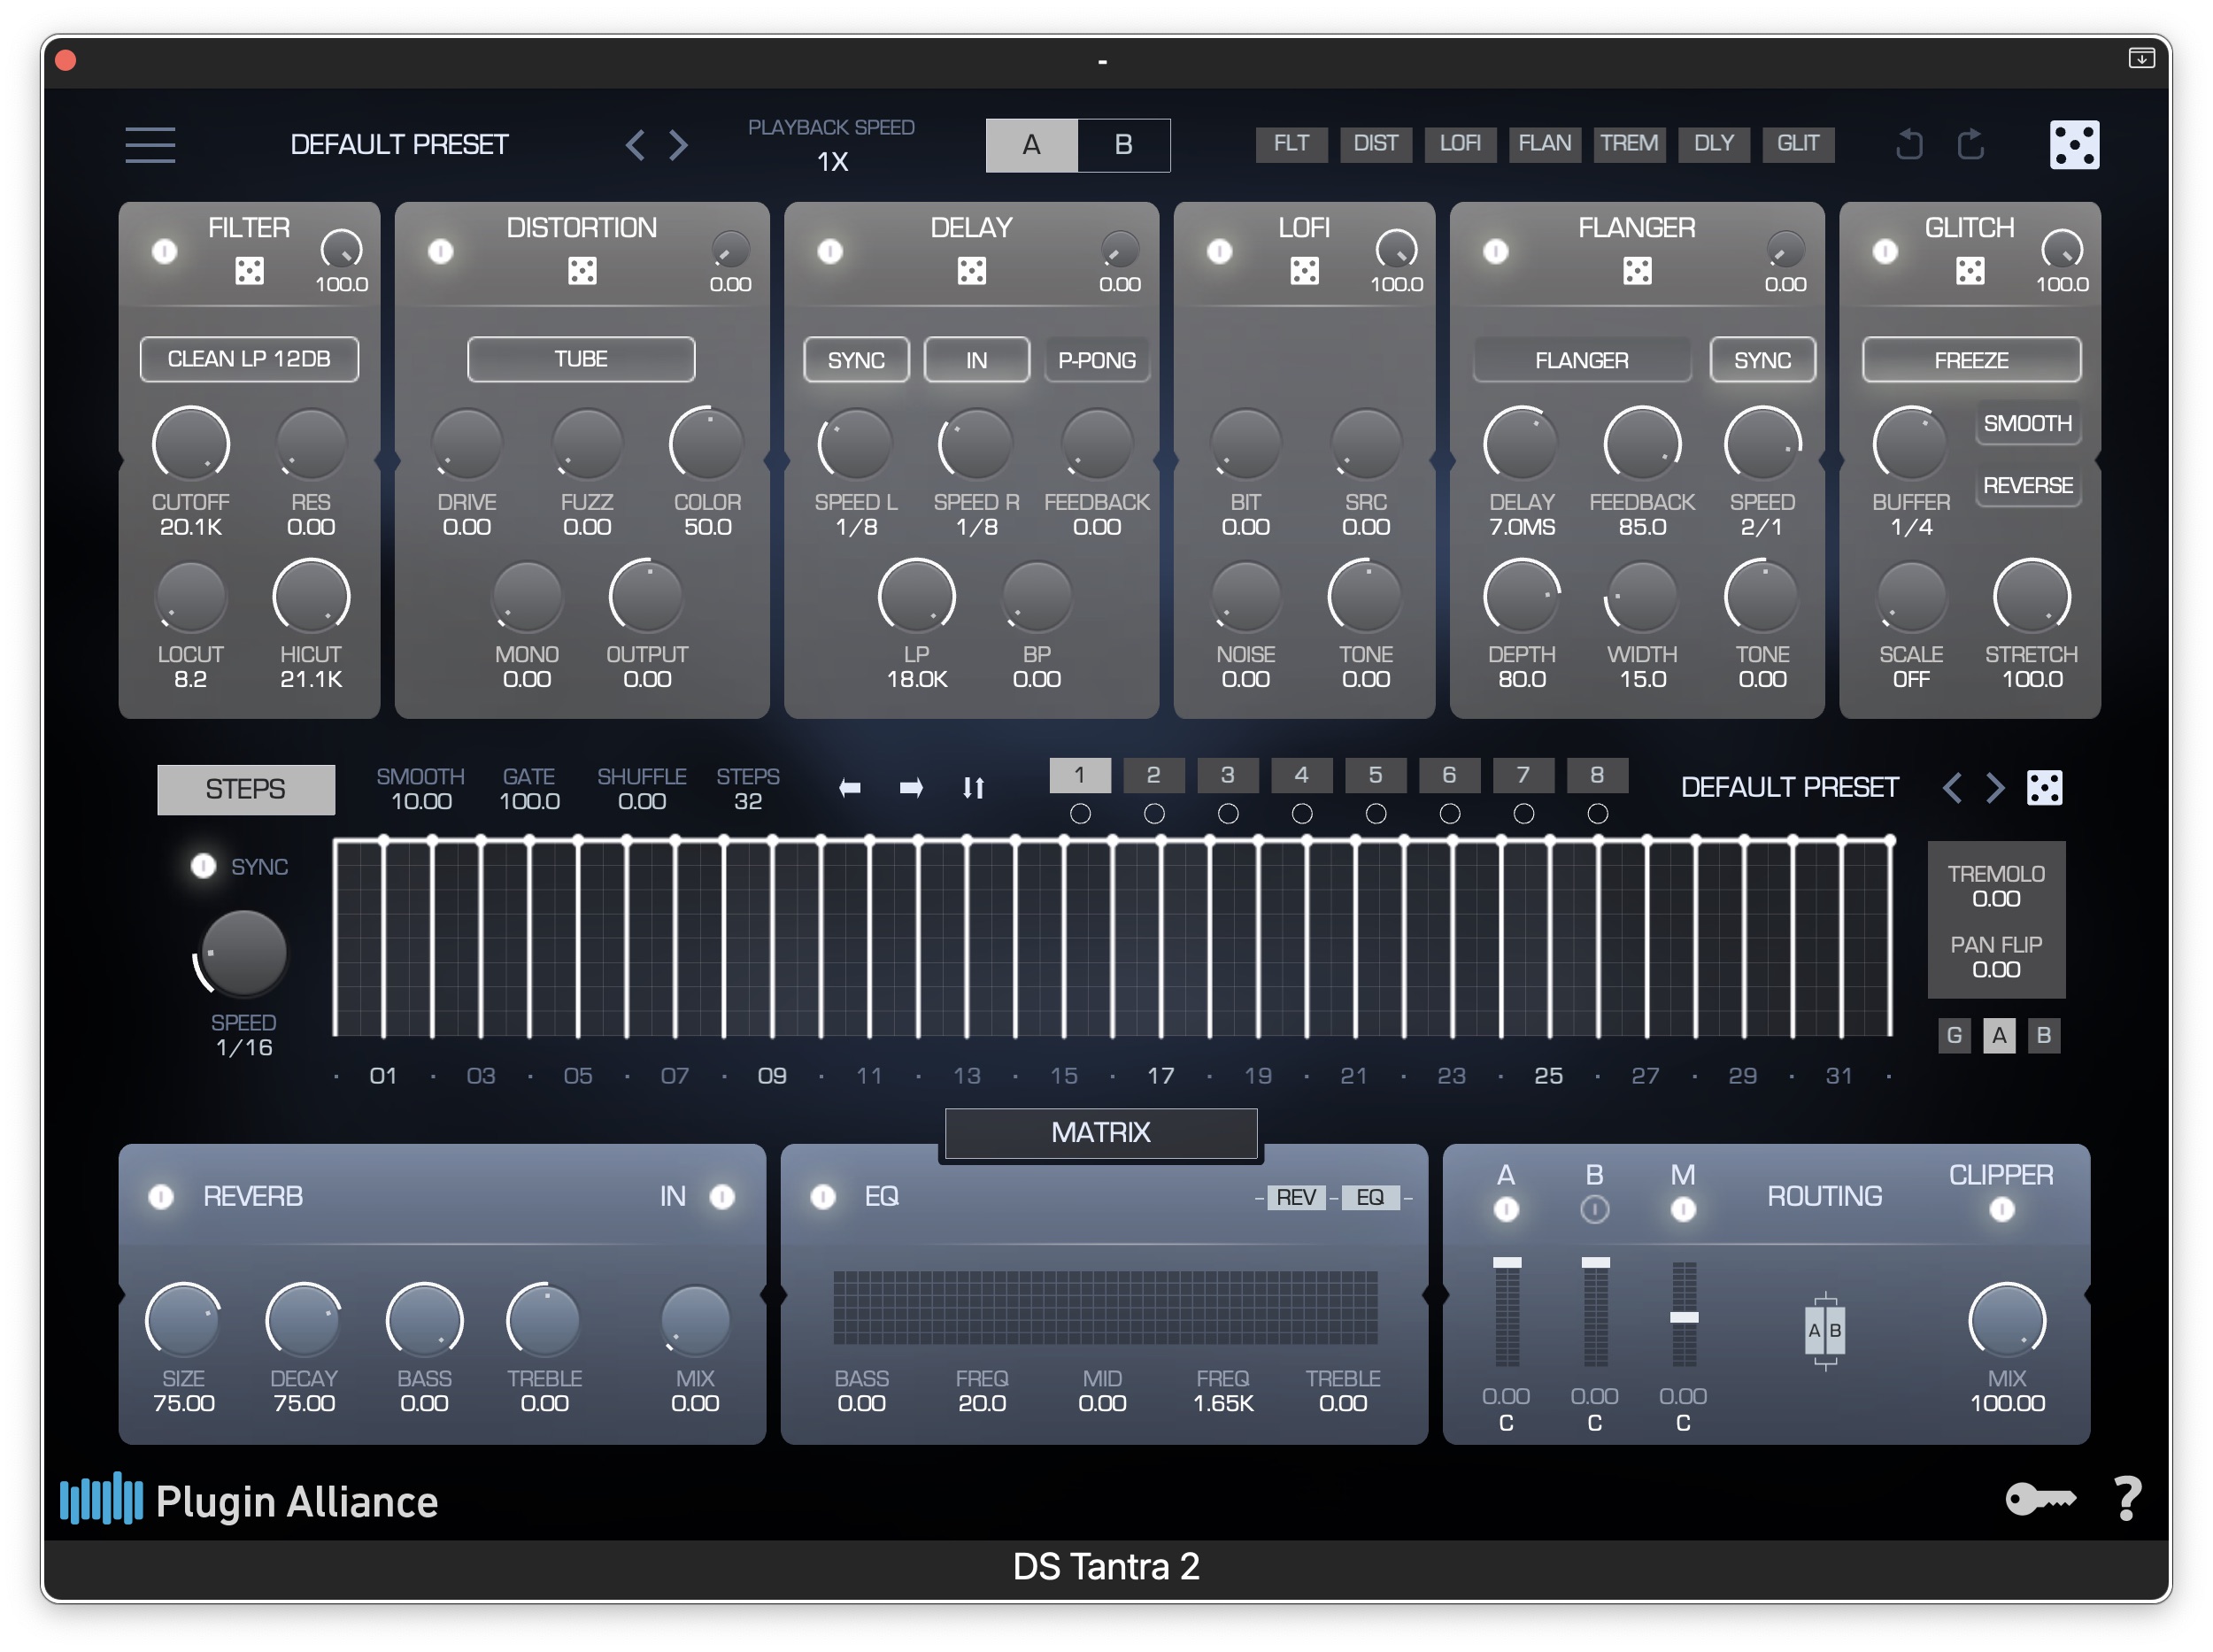
Task: Randomize the Delay module with its dice
Action: (971, 270)
